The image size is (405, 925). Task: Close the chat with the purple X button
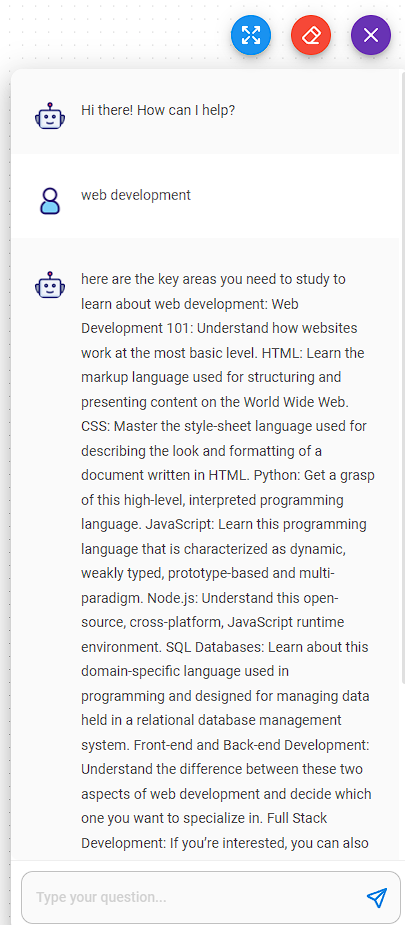[x=371, y=35]
